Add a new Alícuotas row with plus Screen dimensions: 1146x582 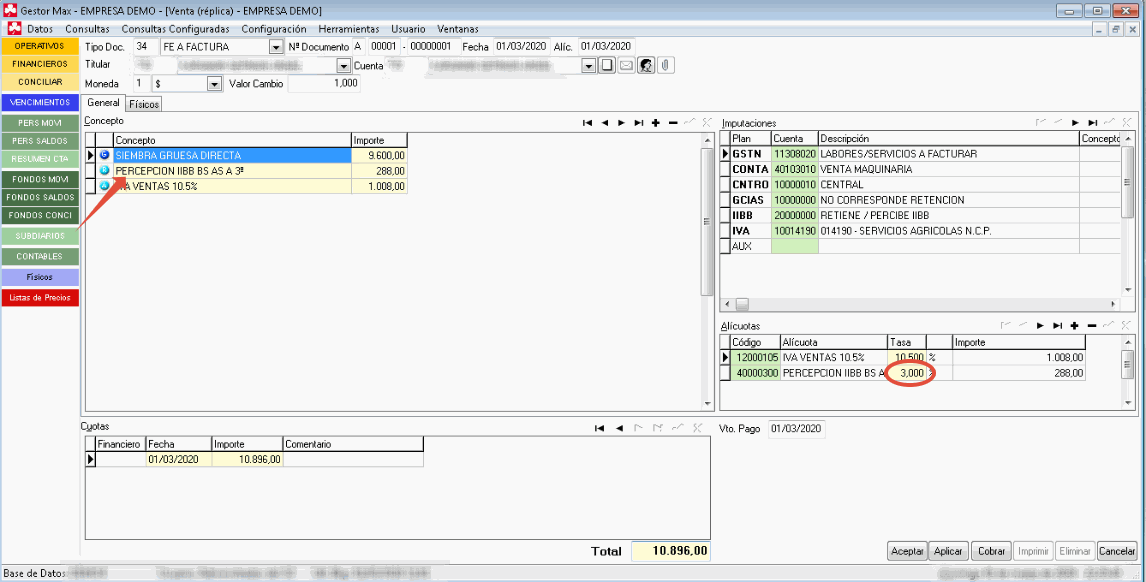(1074, 325)
